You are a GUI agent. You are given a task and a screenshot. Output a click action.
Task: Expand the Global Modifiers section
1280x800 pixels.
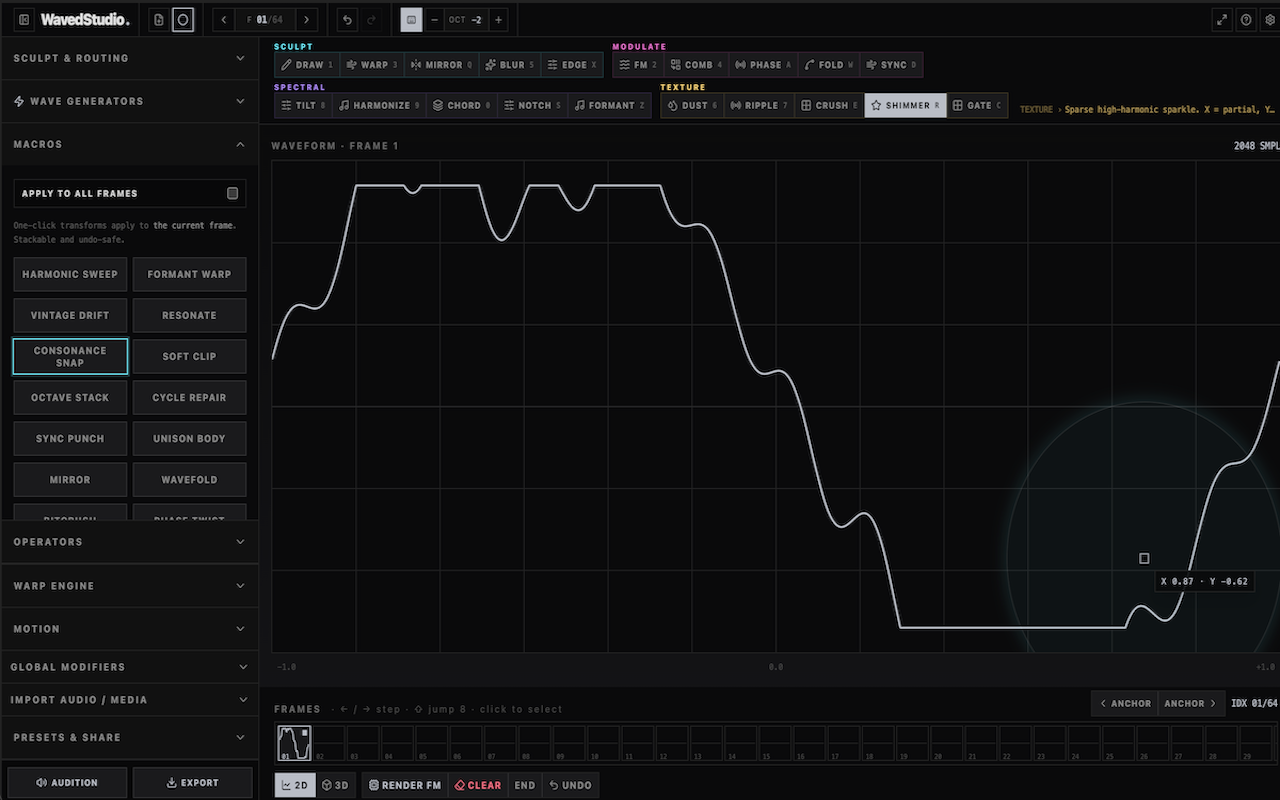[x=129, y=667]
